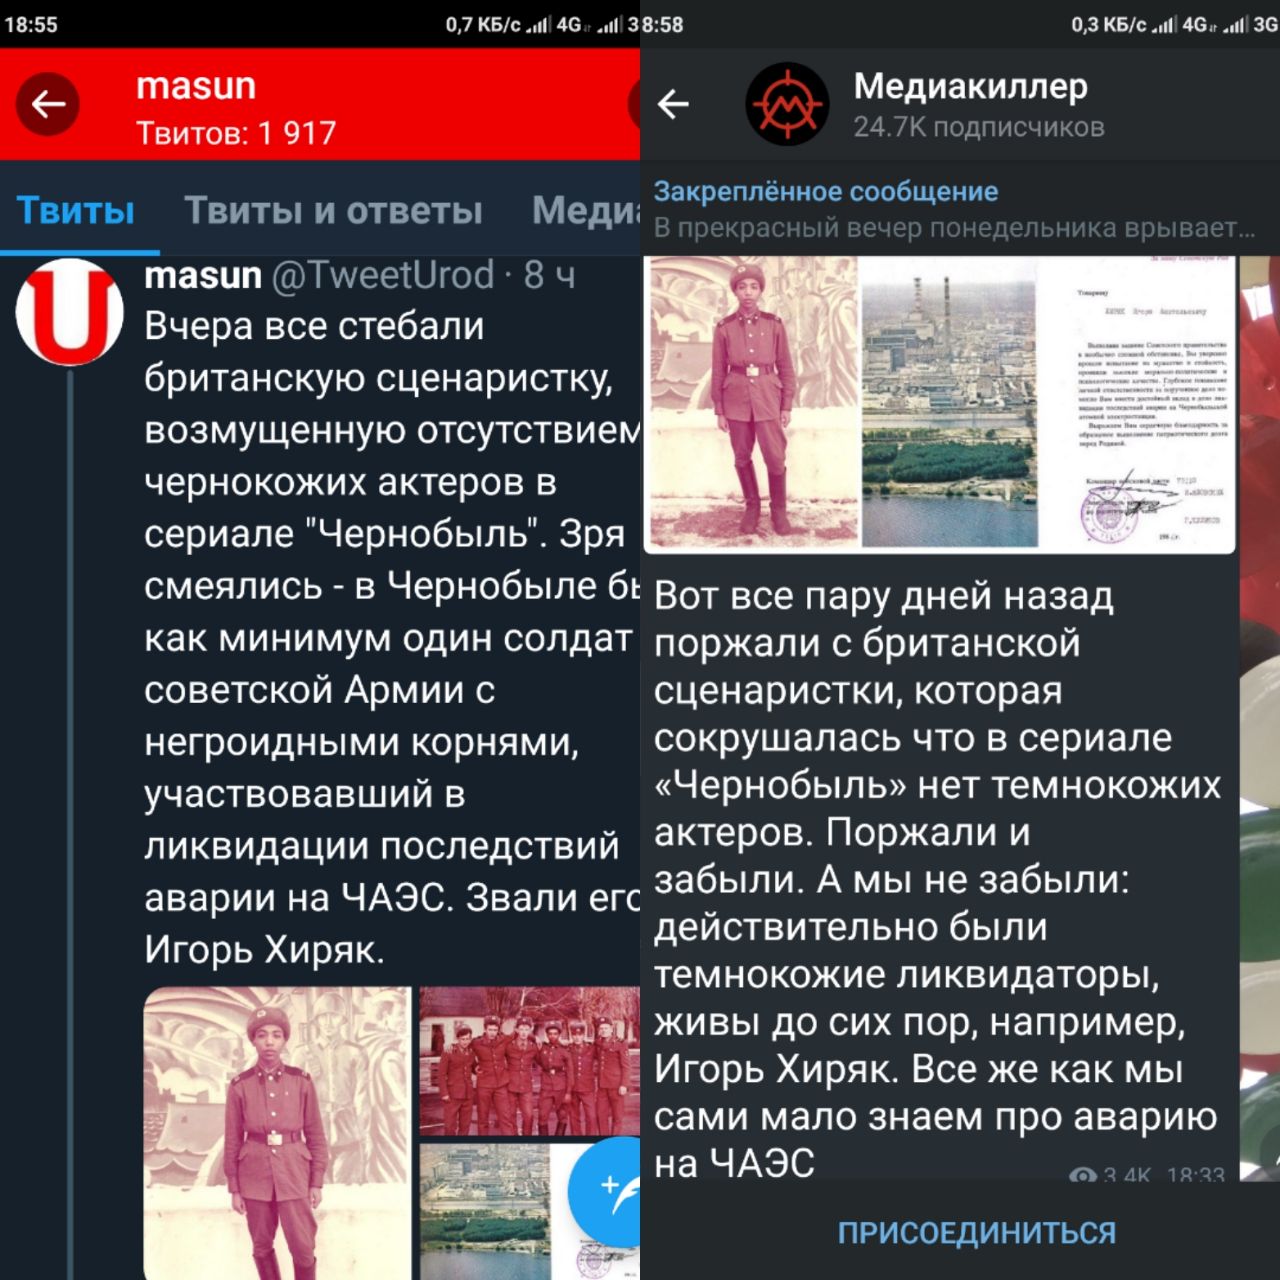1280x1280 pixels.
Task: Switch to the Твиты и ответы tab
Action: pos(333,211)
